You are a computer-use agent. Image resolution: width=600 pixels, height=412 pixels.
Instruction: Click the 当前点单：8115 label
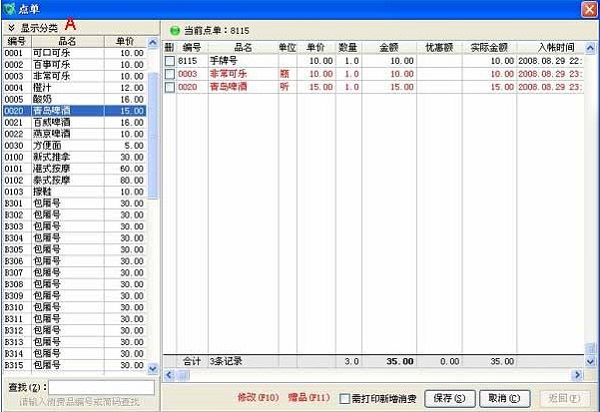pyautogui.click(x=217, y=31)
